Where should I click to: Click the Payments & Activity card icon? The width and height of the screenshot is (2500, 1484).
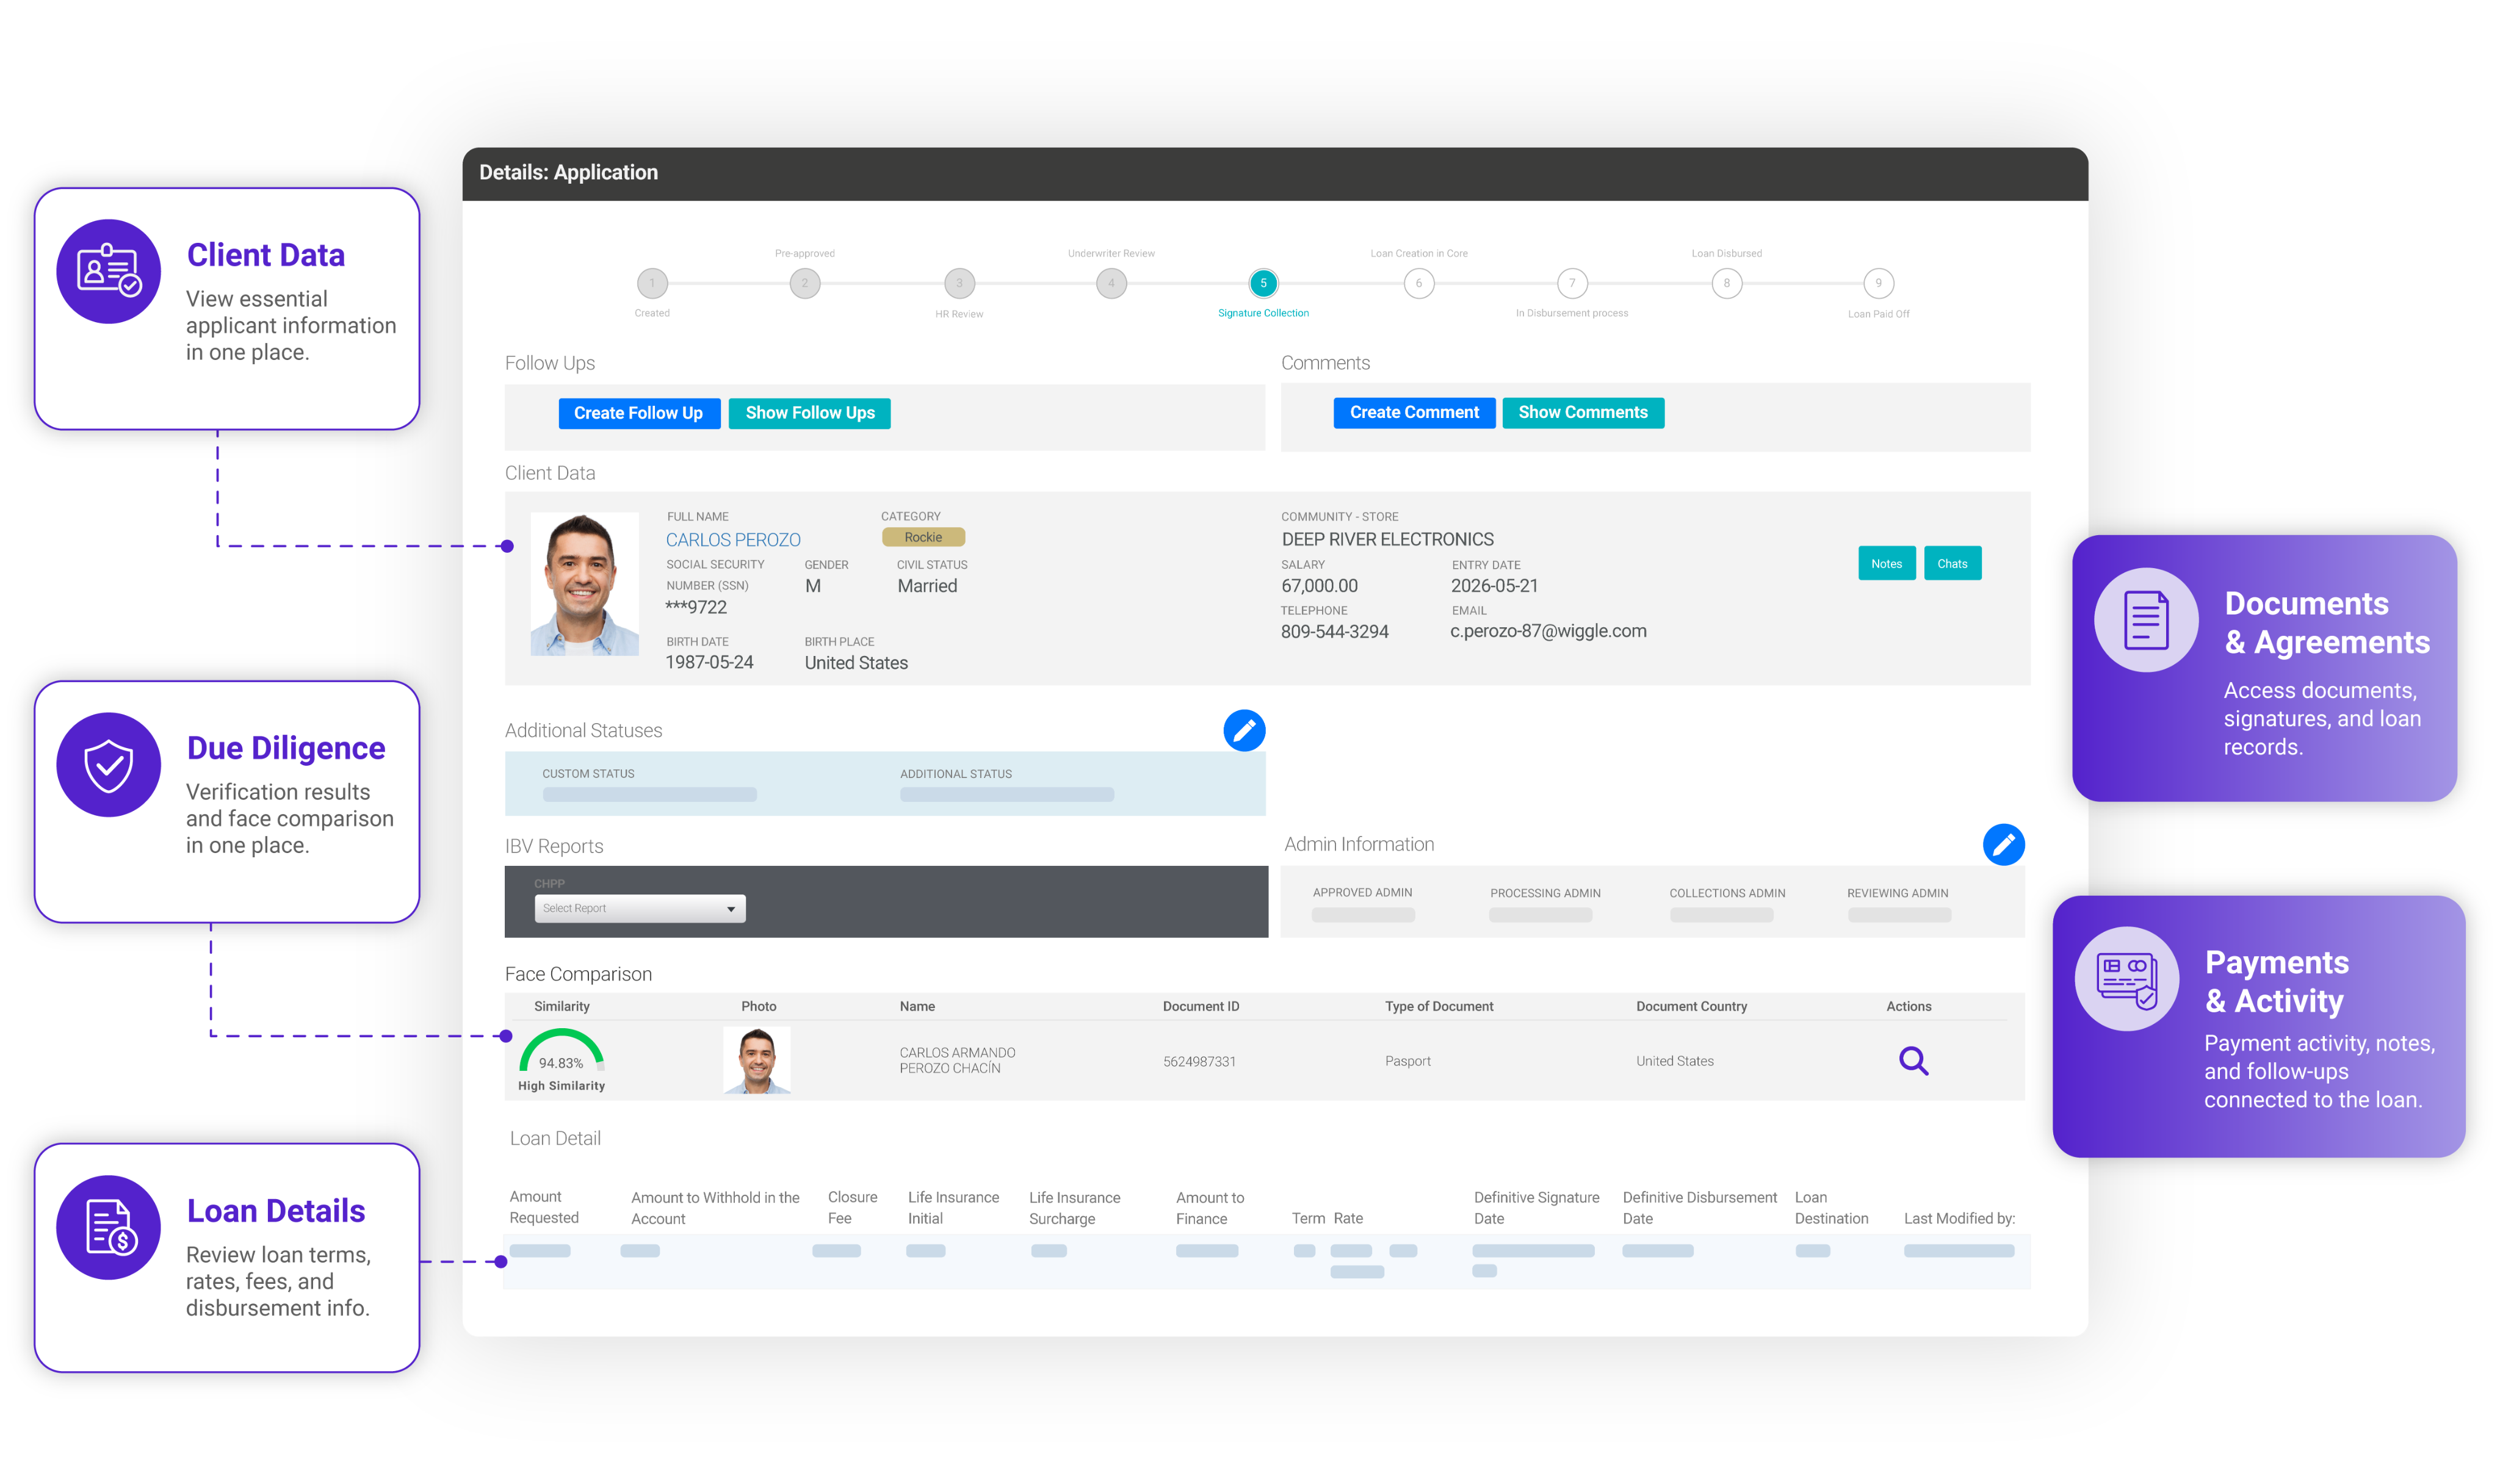pyautogui.click(x=2126, y=979)
